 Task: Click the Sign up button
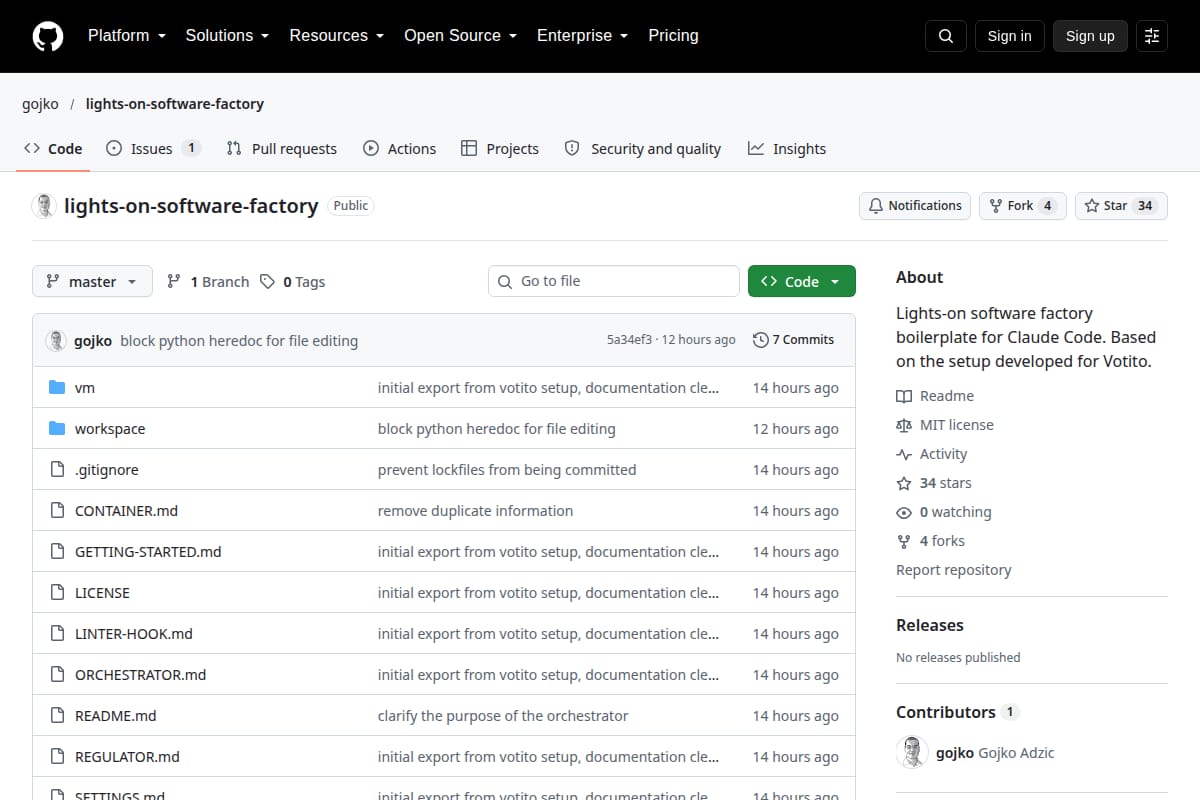pyautogui.click(x=1090, y=36)
